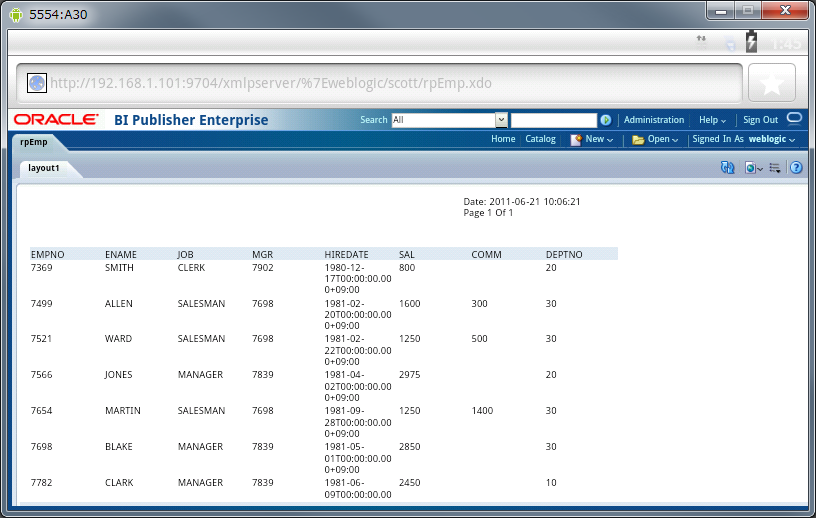Open the report Actions list icon
Screen dimensions: 816x518
coord(775,168)
